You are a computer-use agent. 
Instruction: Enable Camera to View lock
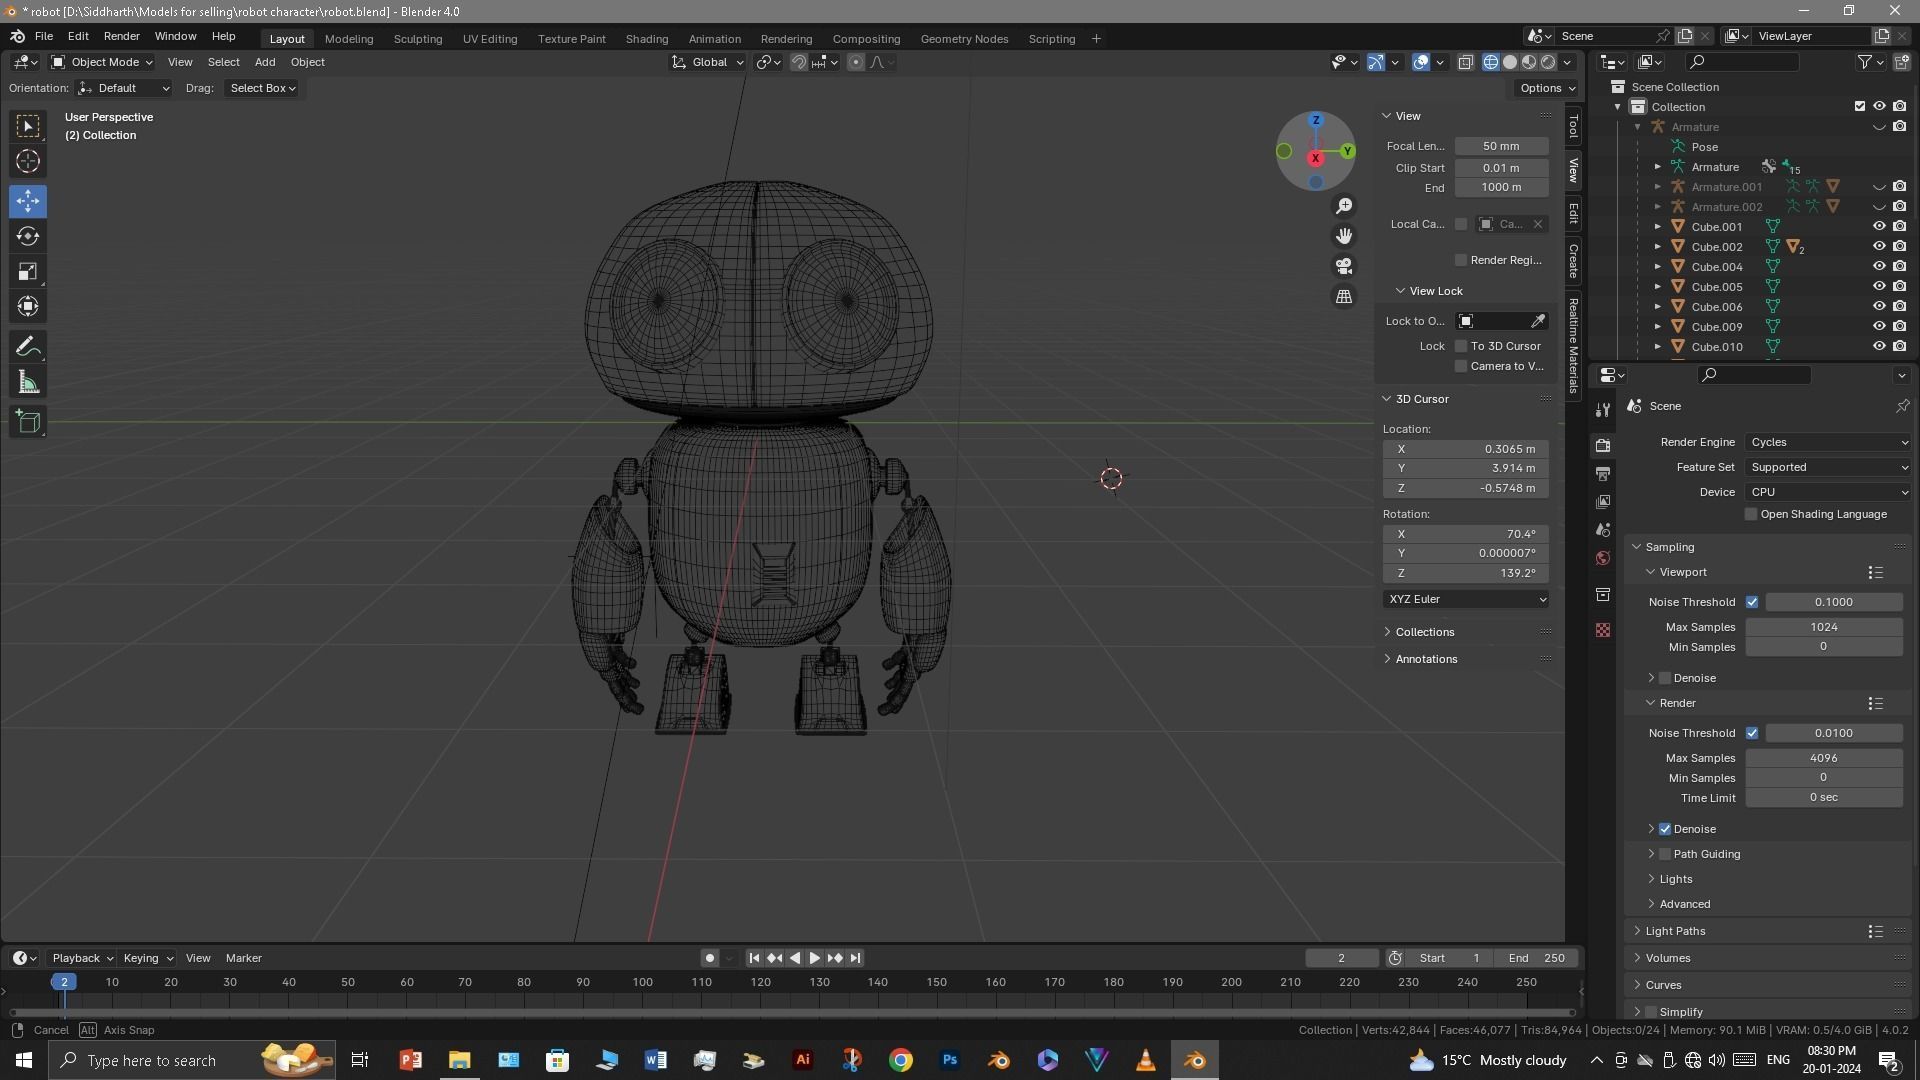tap(1461, 366)
